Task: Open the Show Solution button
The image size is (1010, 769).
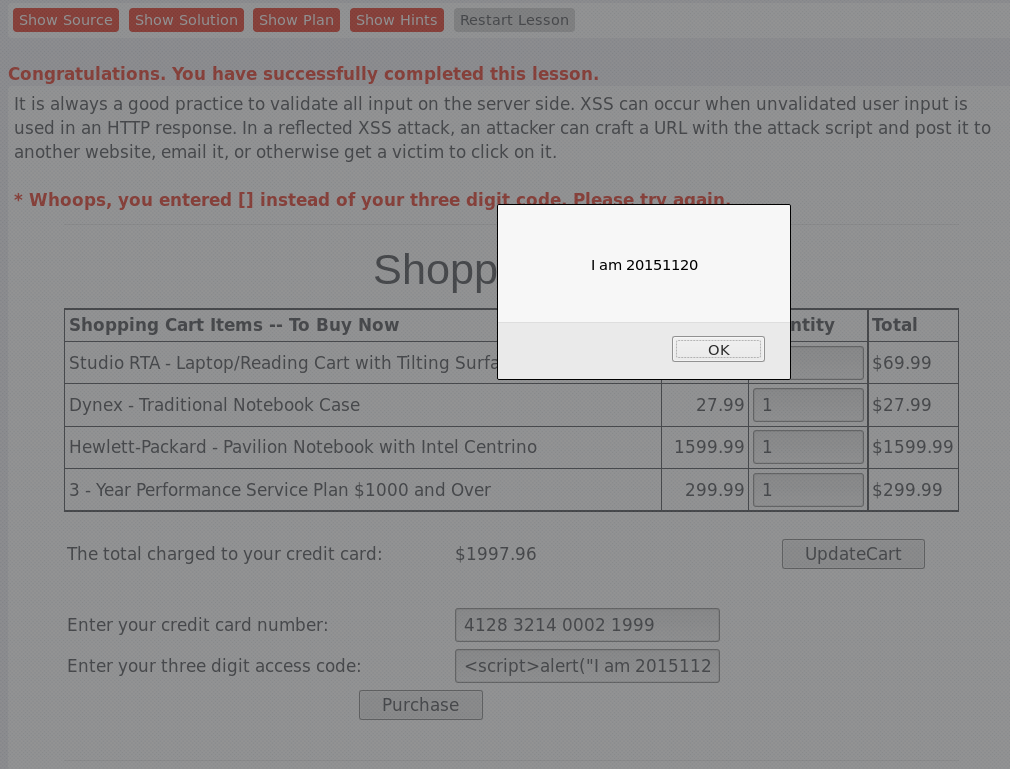Action: 186,20
